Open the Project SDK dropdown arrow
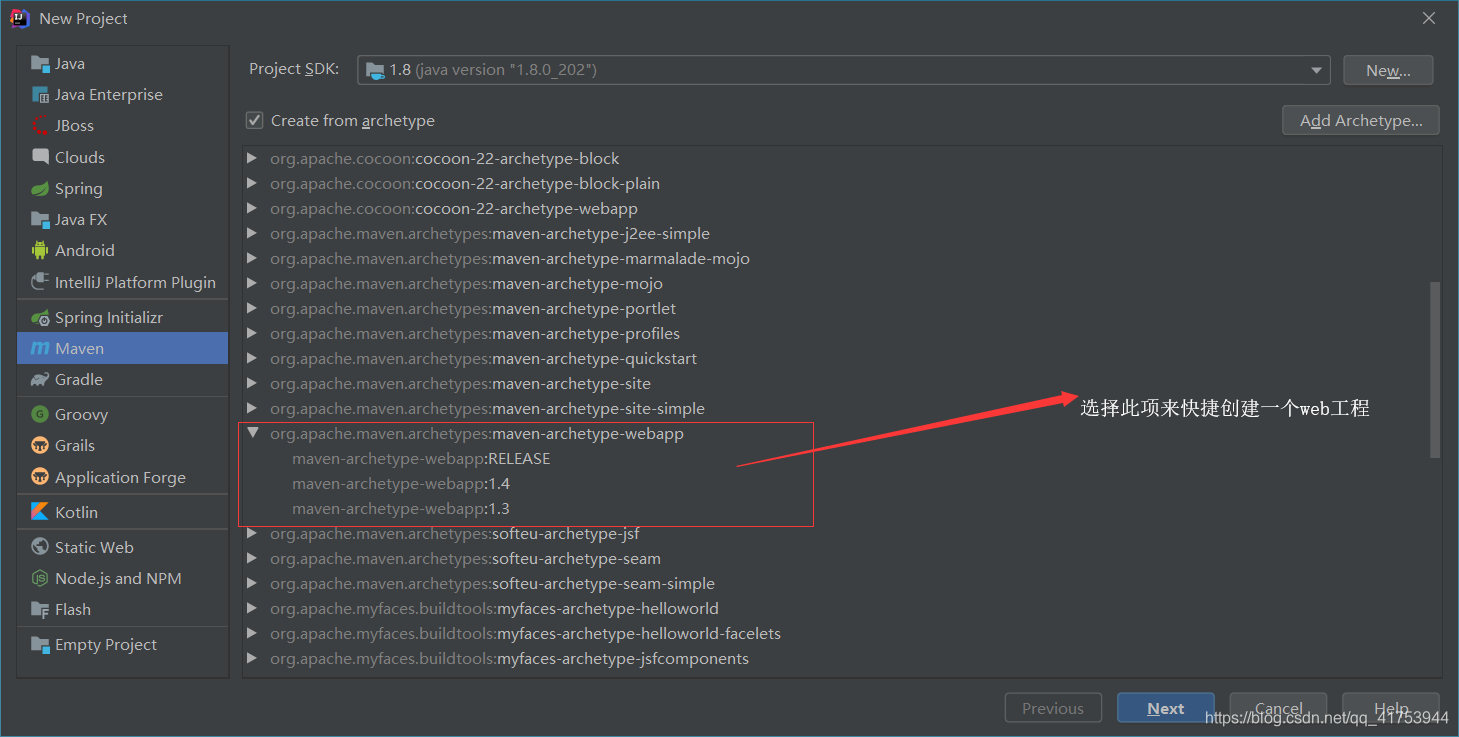 pos(1316,70)
